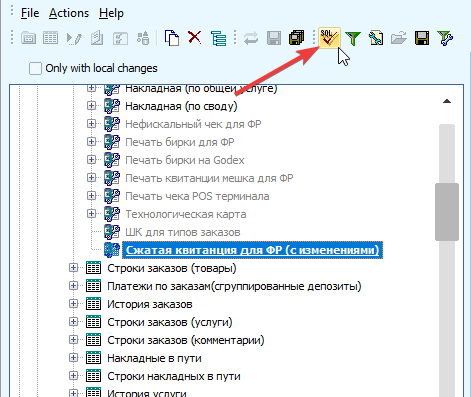Viewport: 471px width, 397px height.
Task: Open the Actions menu
Action: [x=69, y=13]
